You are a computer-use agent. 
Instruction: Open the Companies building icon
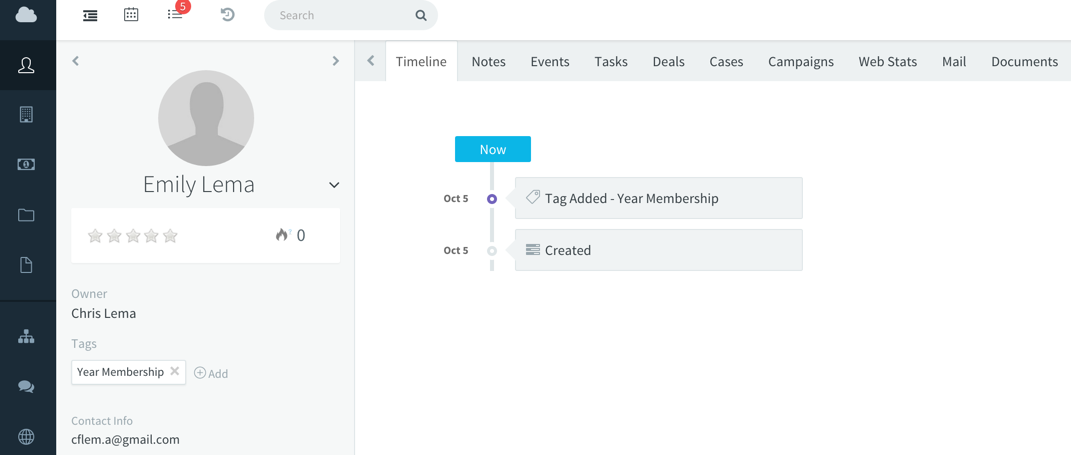[26, 115]
